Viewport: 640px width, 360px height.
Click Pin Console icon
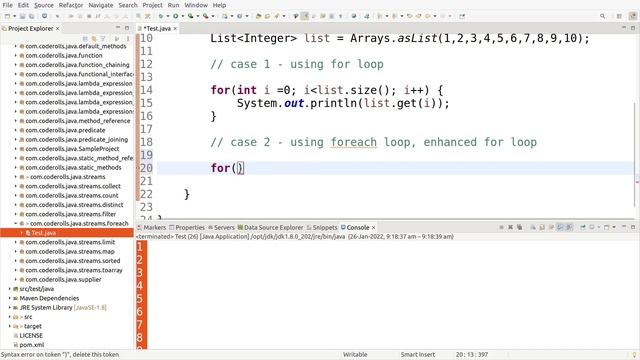click(583, 227)
